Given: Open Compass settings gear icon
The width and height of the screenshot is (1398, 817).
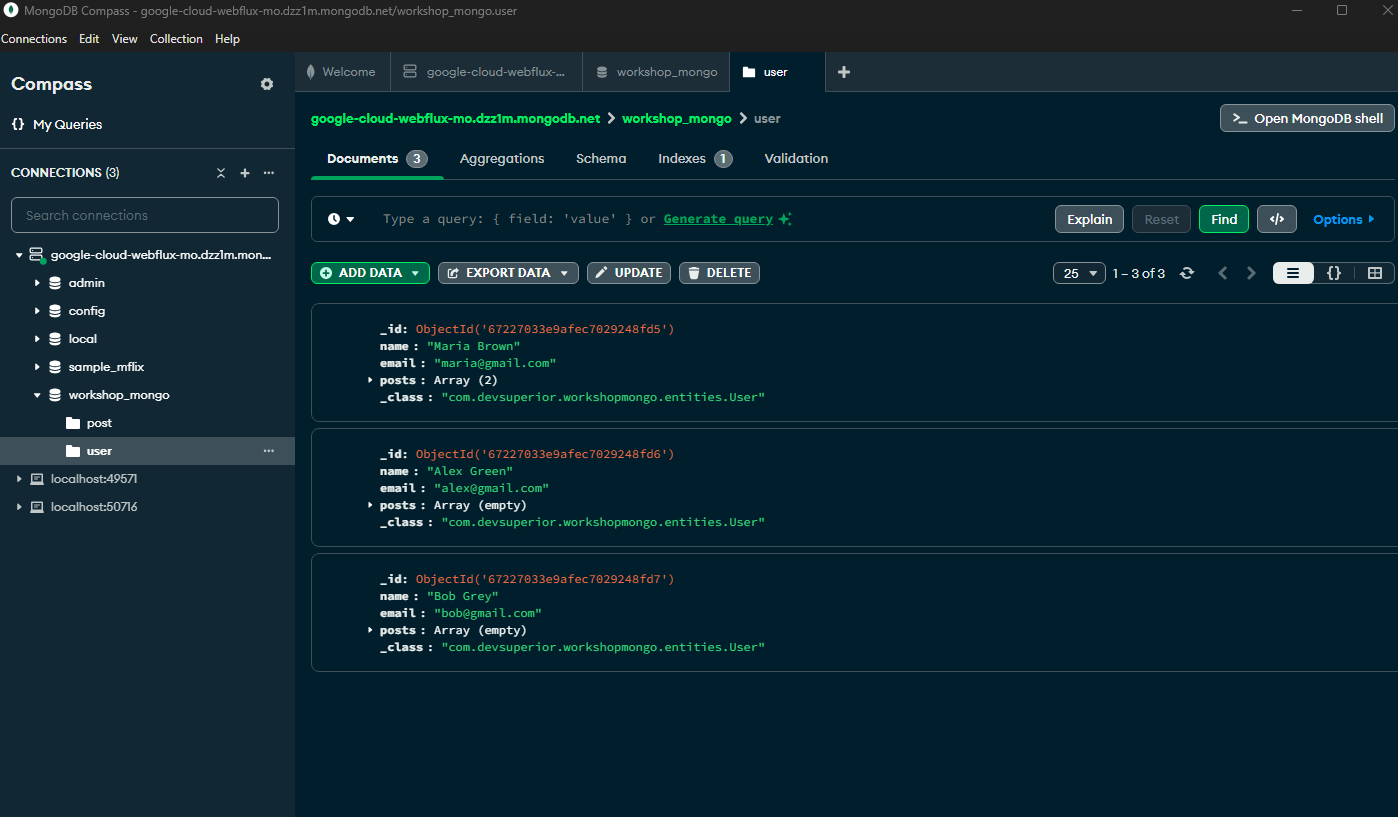Looking at the screenshot, I should point(267,84).
